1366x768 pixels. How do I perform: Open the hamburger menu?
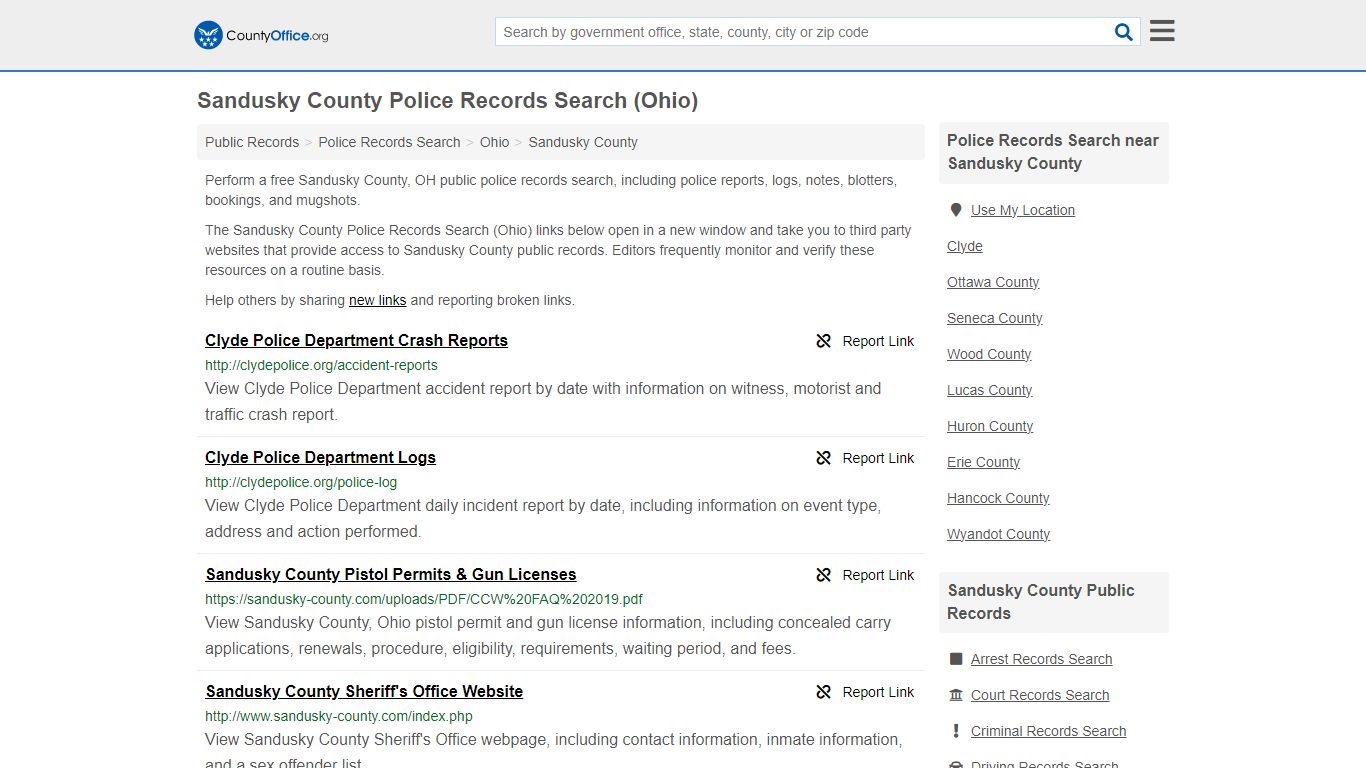pyautogui.click(x=1162, y=31)
